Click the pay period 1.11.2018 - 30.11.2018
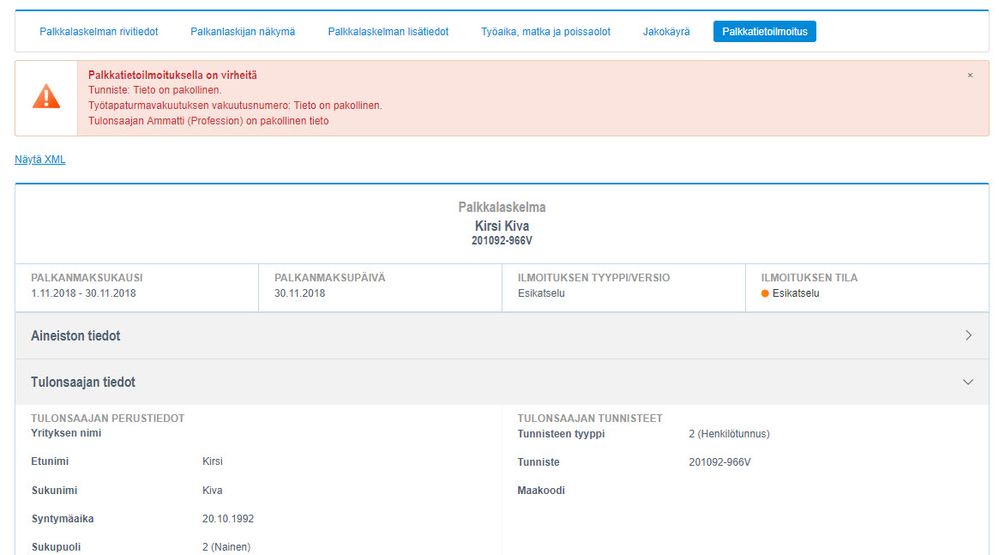 pyautogui.click(x=83, y=293)
